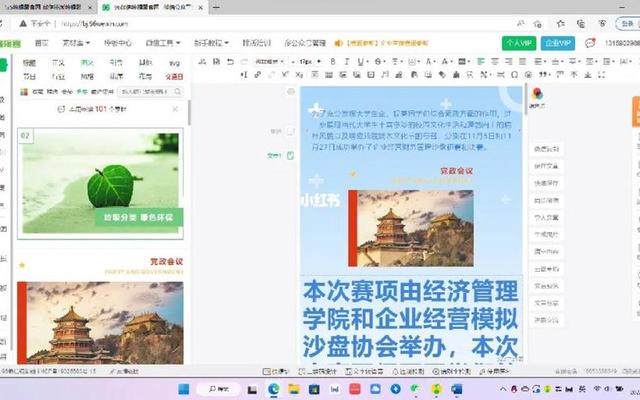640x400 pixels.
Task: Open the emoji smiley icon
Action: 528,75
